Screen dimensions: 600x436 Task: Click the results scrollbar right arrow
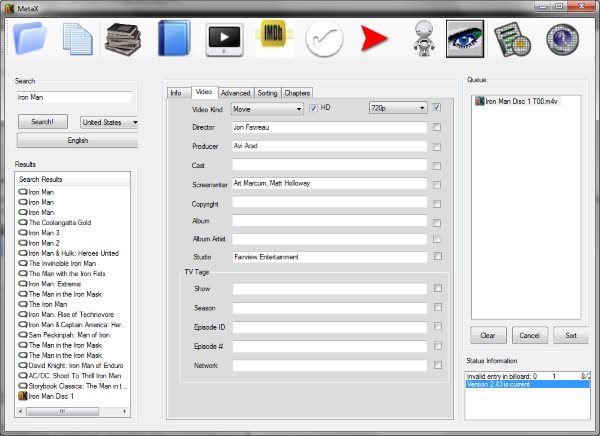[x=124, y=412]
